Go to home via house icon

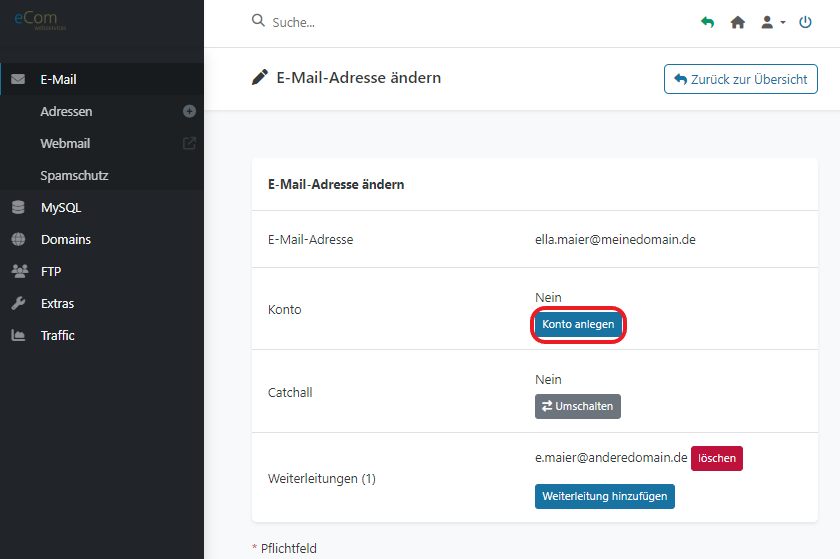coord(738,22)
